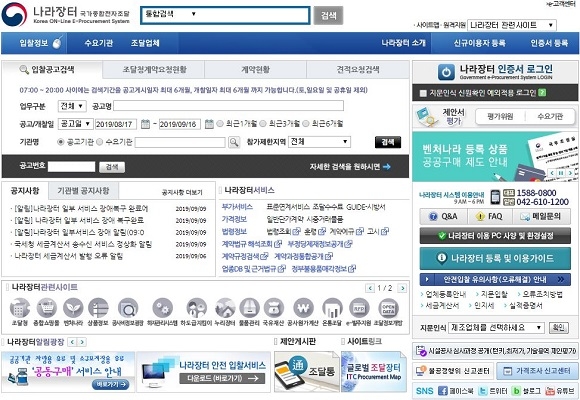580x400 pixels.
Task: Open calendar for start date 2019/08/17
Action: [145, 124]
